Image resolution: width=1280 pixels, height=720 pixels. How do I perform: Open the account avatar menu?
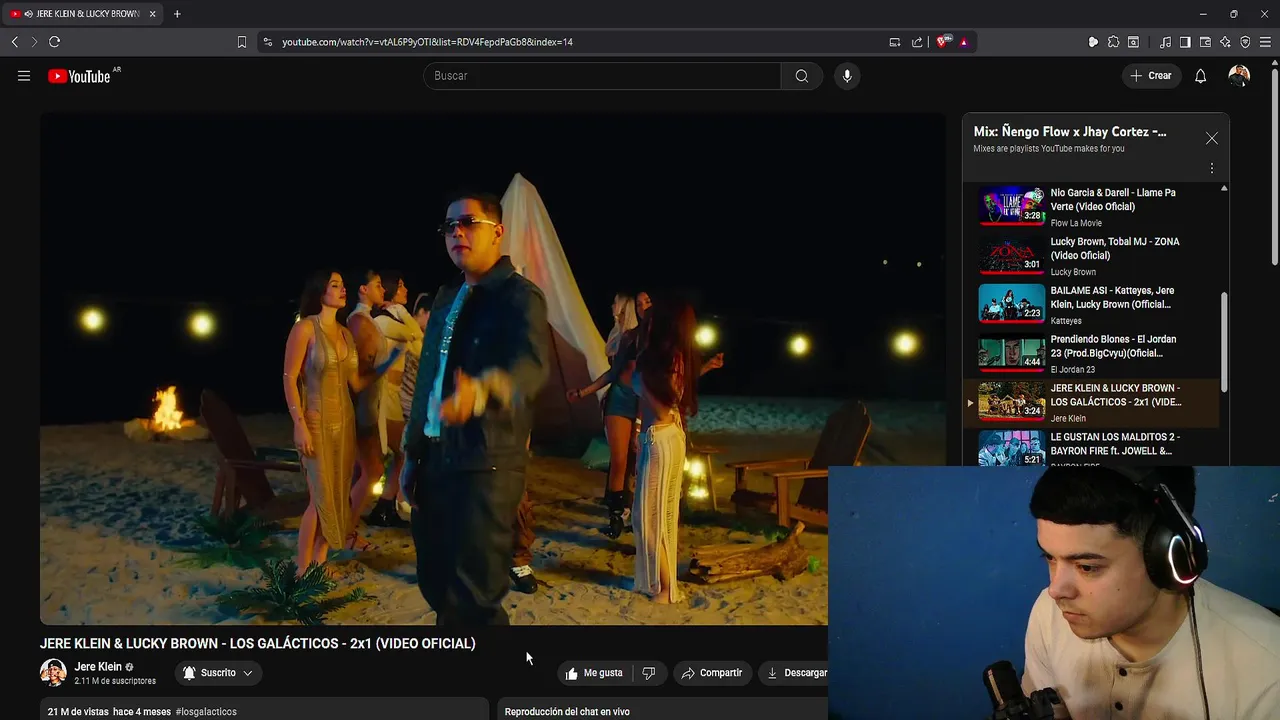click(1239, 76)
